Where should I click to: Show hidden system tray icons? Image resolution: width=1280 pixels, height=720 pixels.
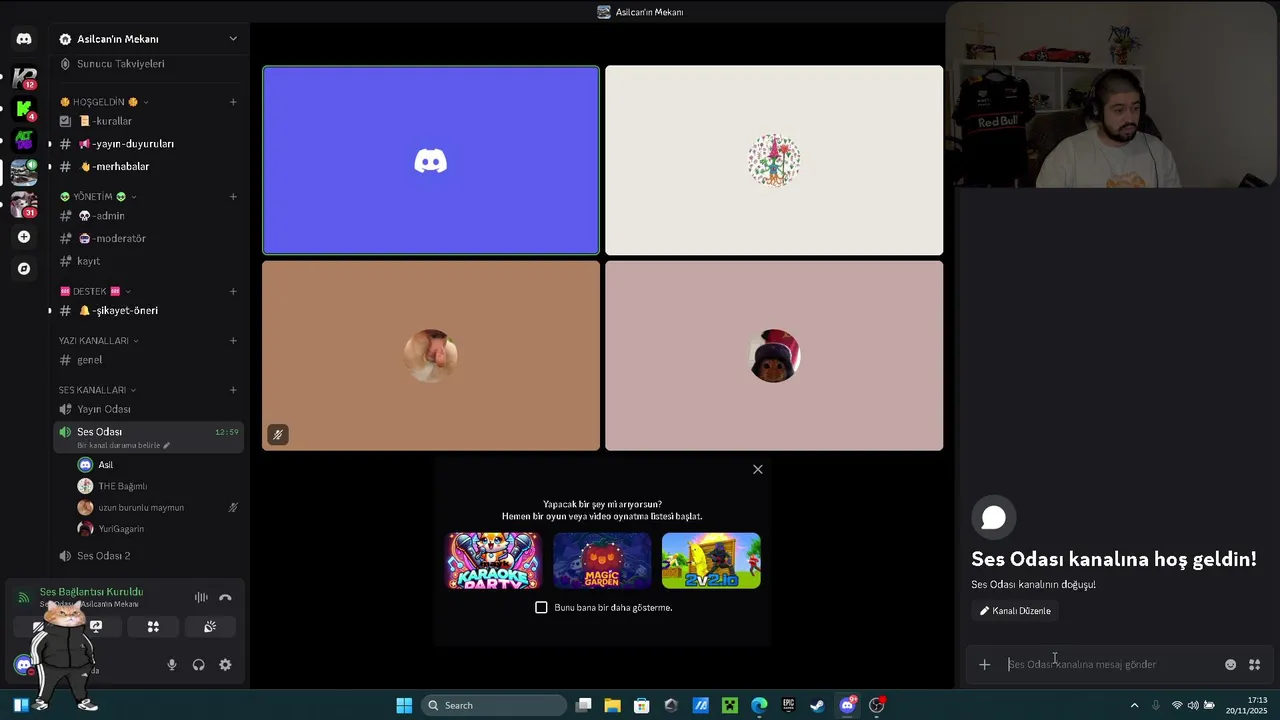pos(1134,706)
